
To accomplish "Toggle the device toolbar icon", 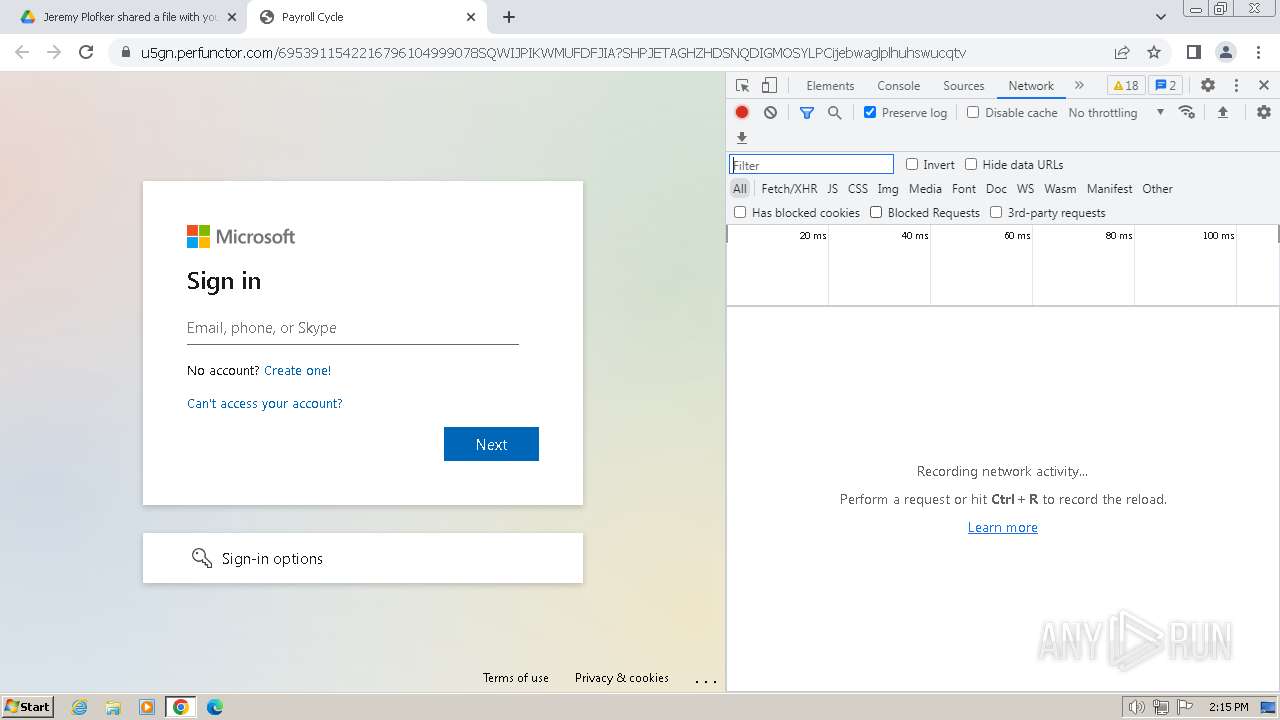I will (769, 86).
